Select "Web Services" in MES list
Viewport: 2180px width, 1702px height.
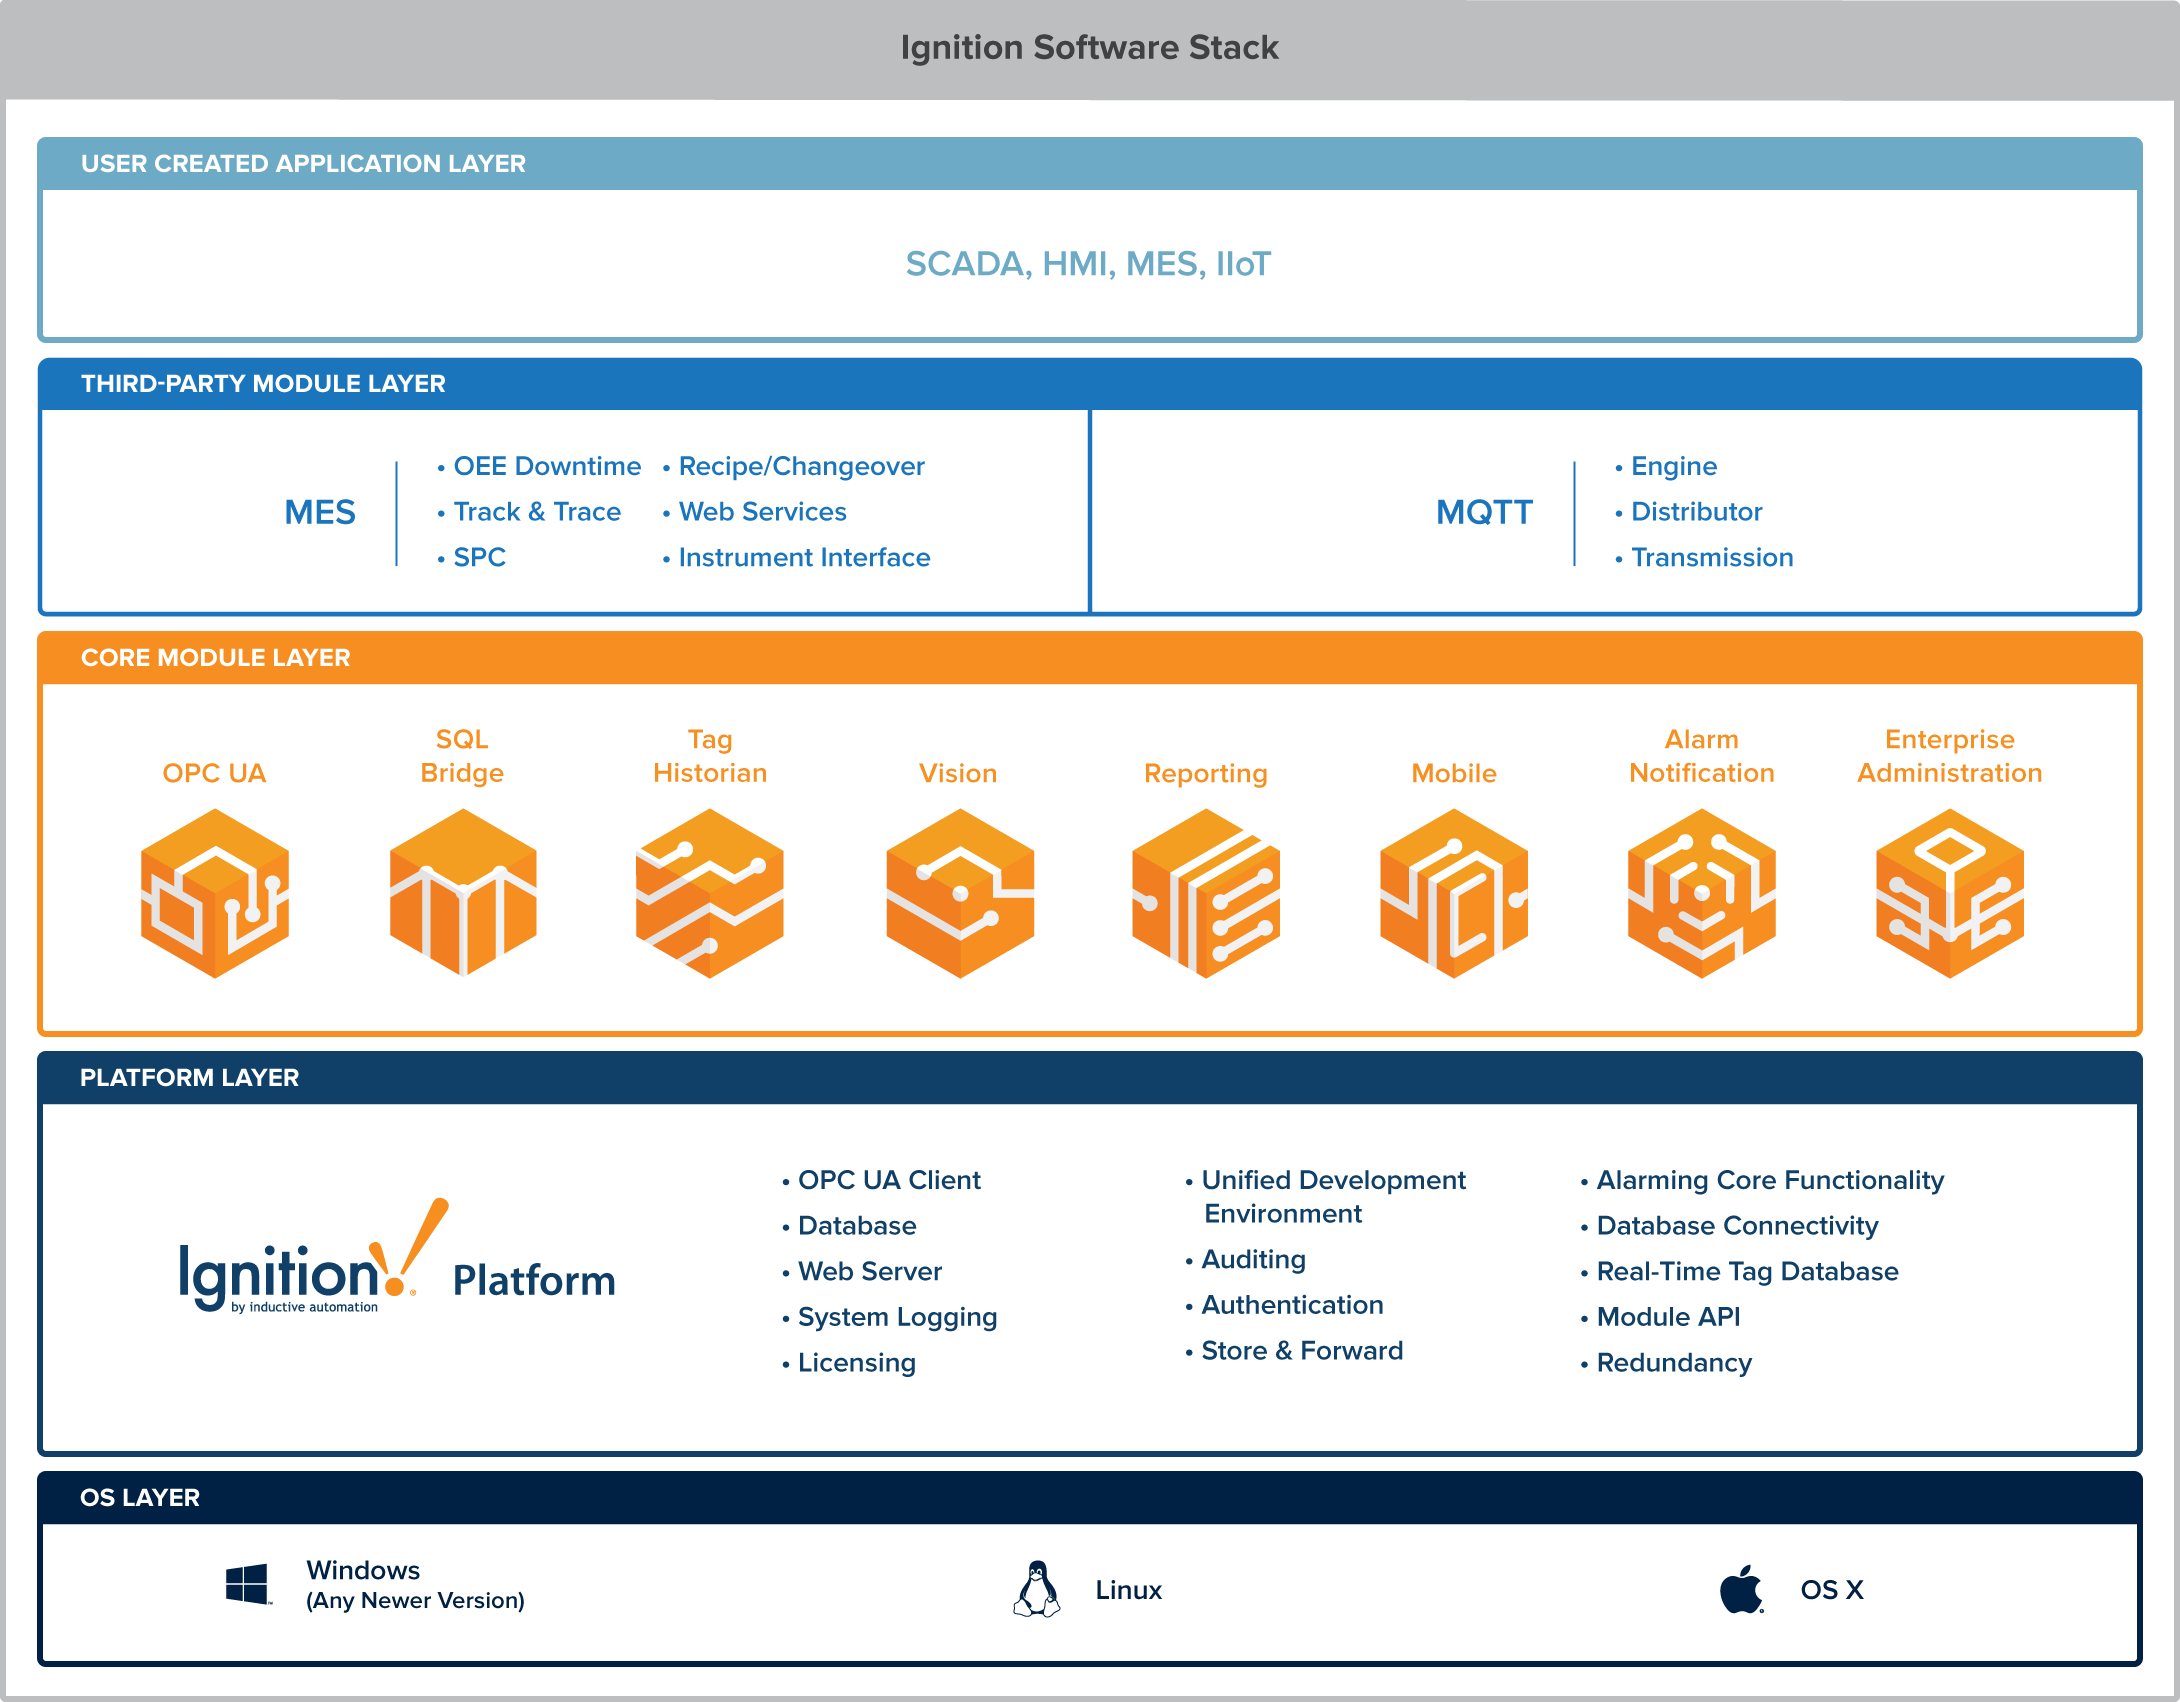tap(763, 512)
